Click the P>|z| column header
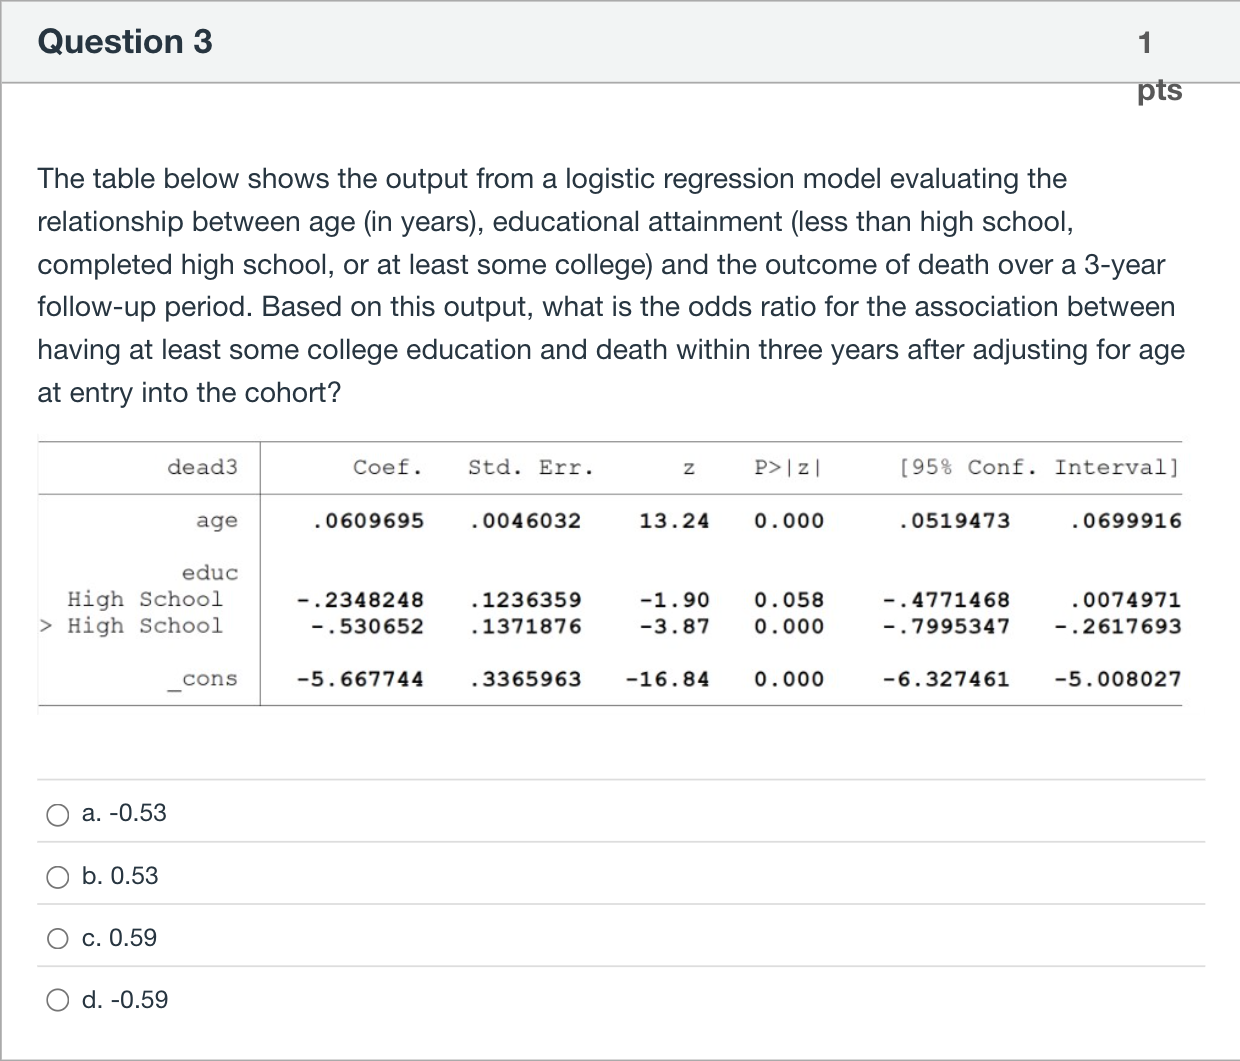Image resolution: width=1240 pixels, height=1061 pixels. pyautogui.click(x=788, y=467)
